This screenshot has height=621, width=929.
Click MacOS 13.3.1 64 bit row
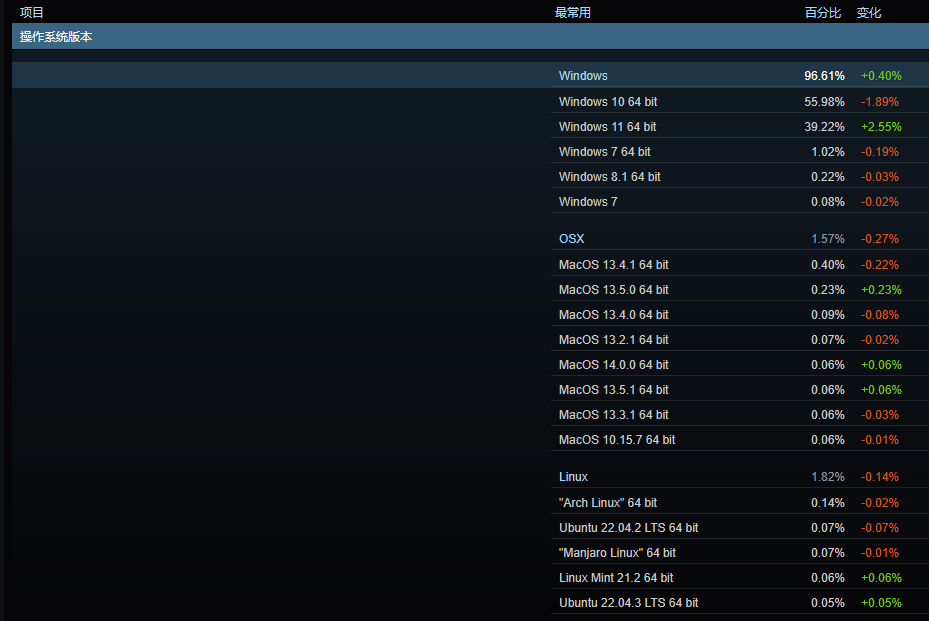[x=740, y=414]
